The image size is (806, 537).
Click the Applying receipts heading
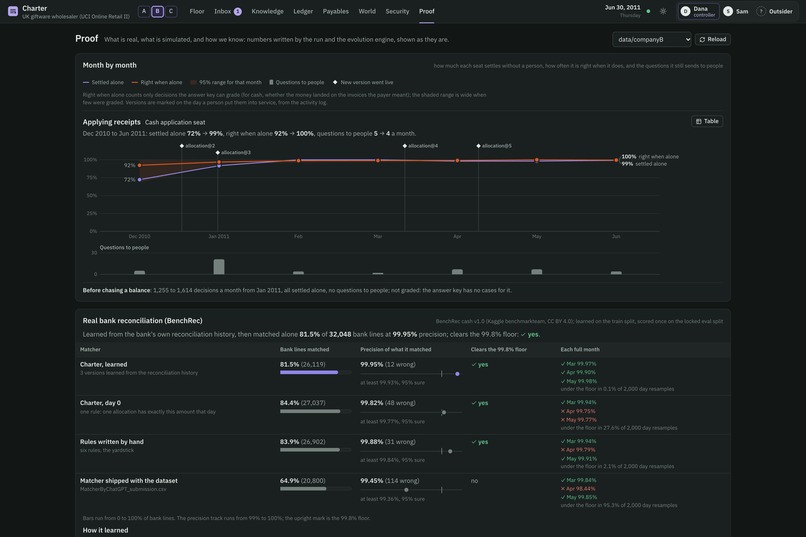(x=112, y=122)
